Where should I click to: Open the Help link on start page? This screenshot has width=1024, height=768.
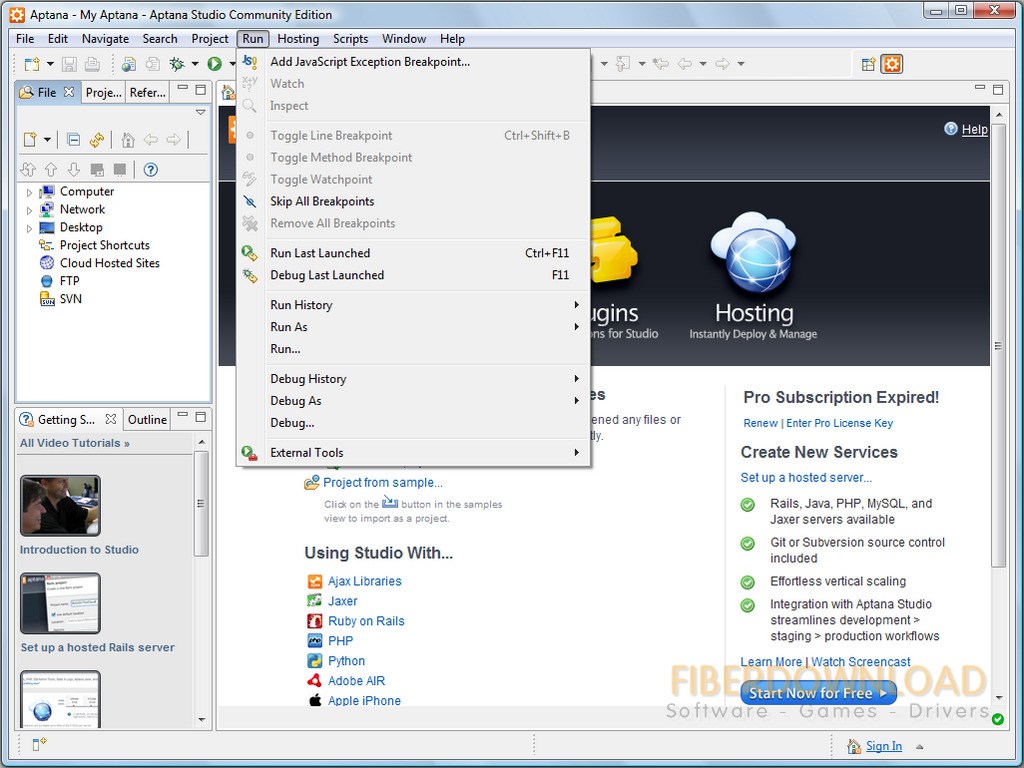(974, 129)
